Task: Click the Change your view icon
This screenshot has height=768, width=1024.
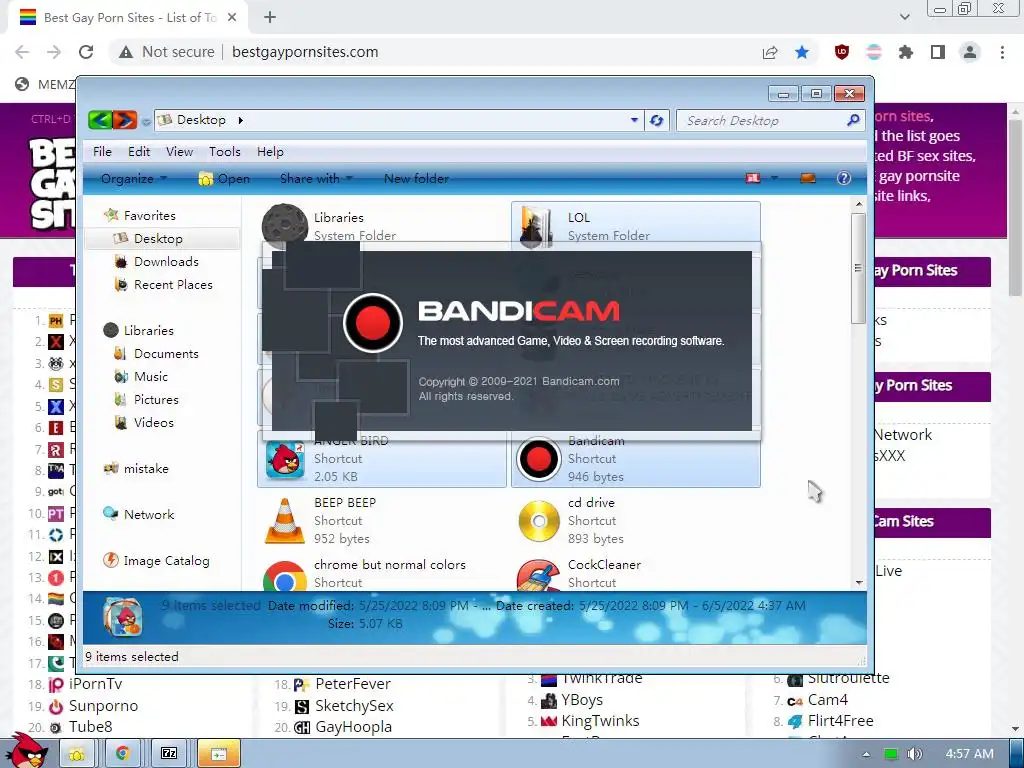Action: (x=753, y=178)
